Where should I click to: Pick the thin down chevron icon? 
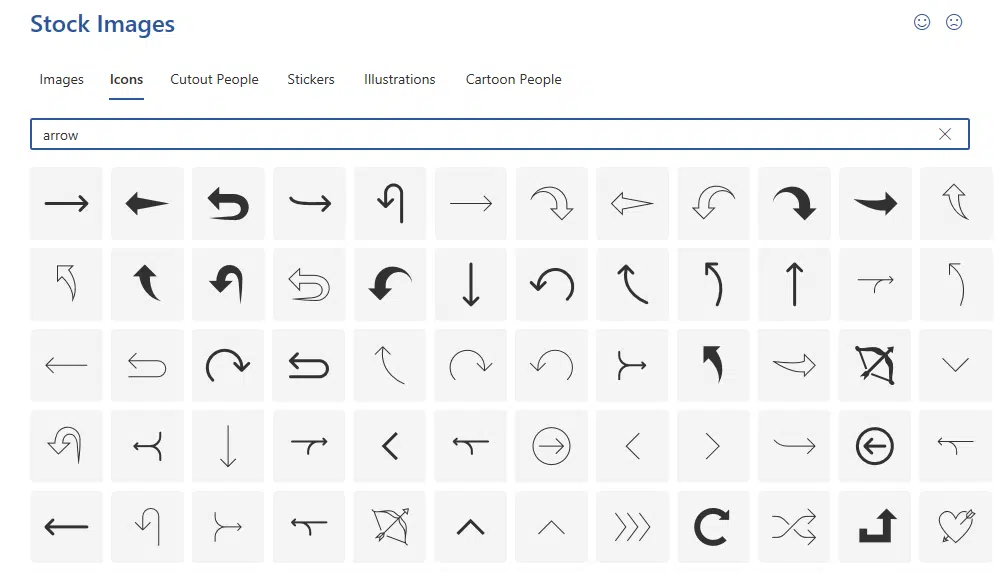[x=956, y=365]
